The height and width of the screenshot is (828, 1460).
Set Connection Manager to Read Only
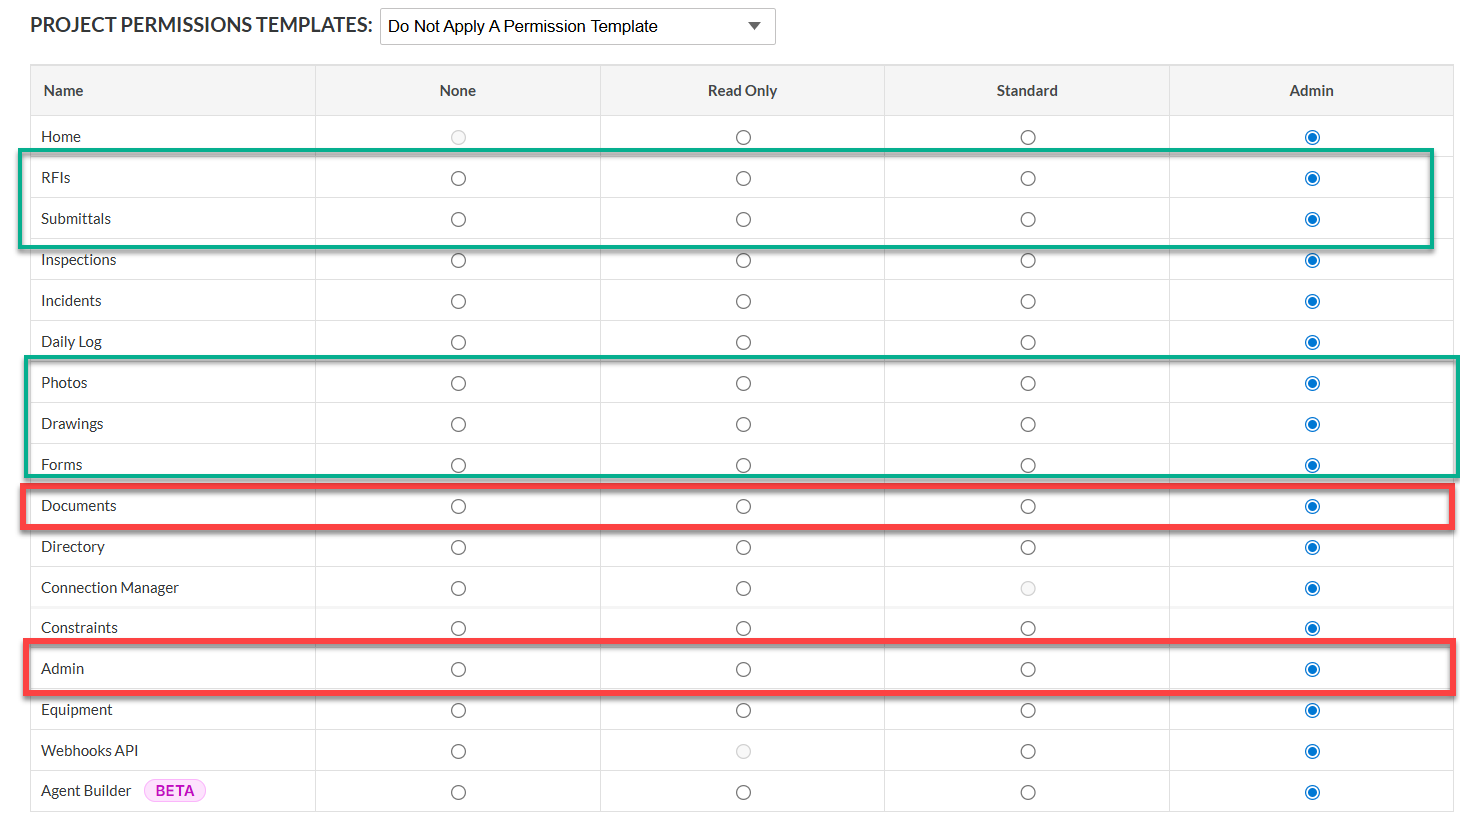(x=743, y=589)
